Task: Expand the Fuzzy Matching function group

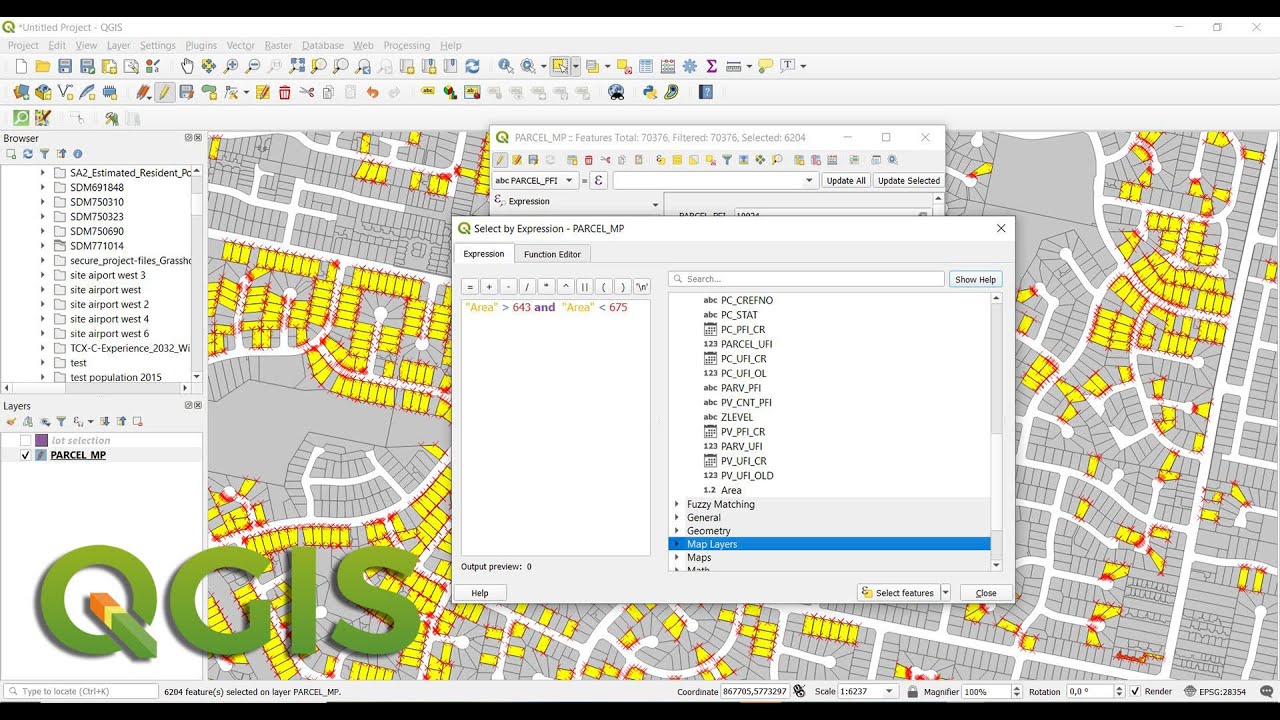Action: coord(677,505)
